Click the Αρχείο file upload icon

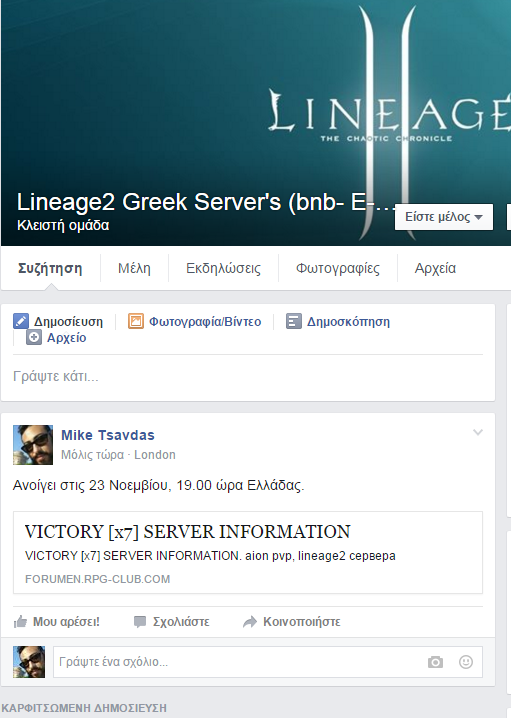click(x=33, y=338)
